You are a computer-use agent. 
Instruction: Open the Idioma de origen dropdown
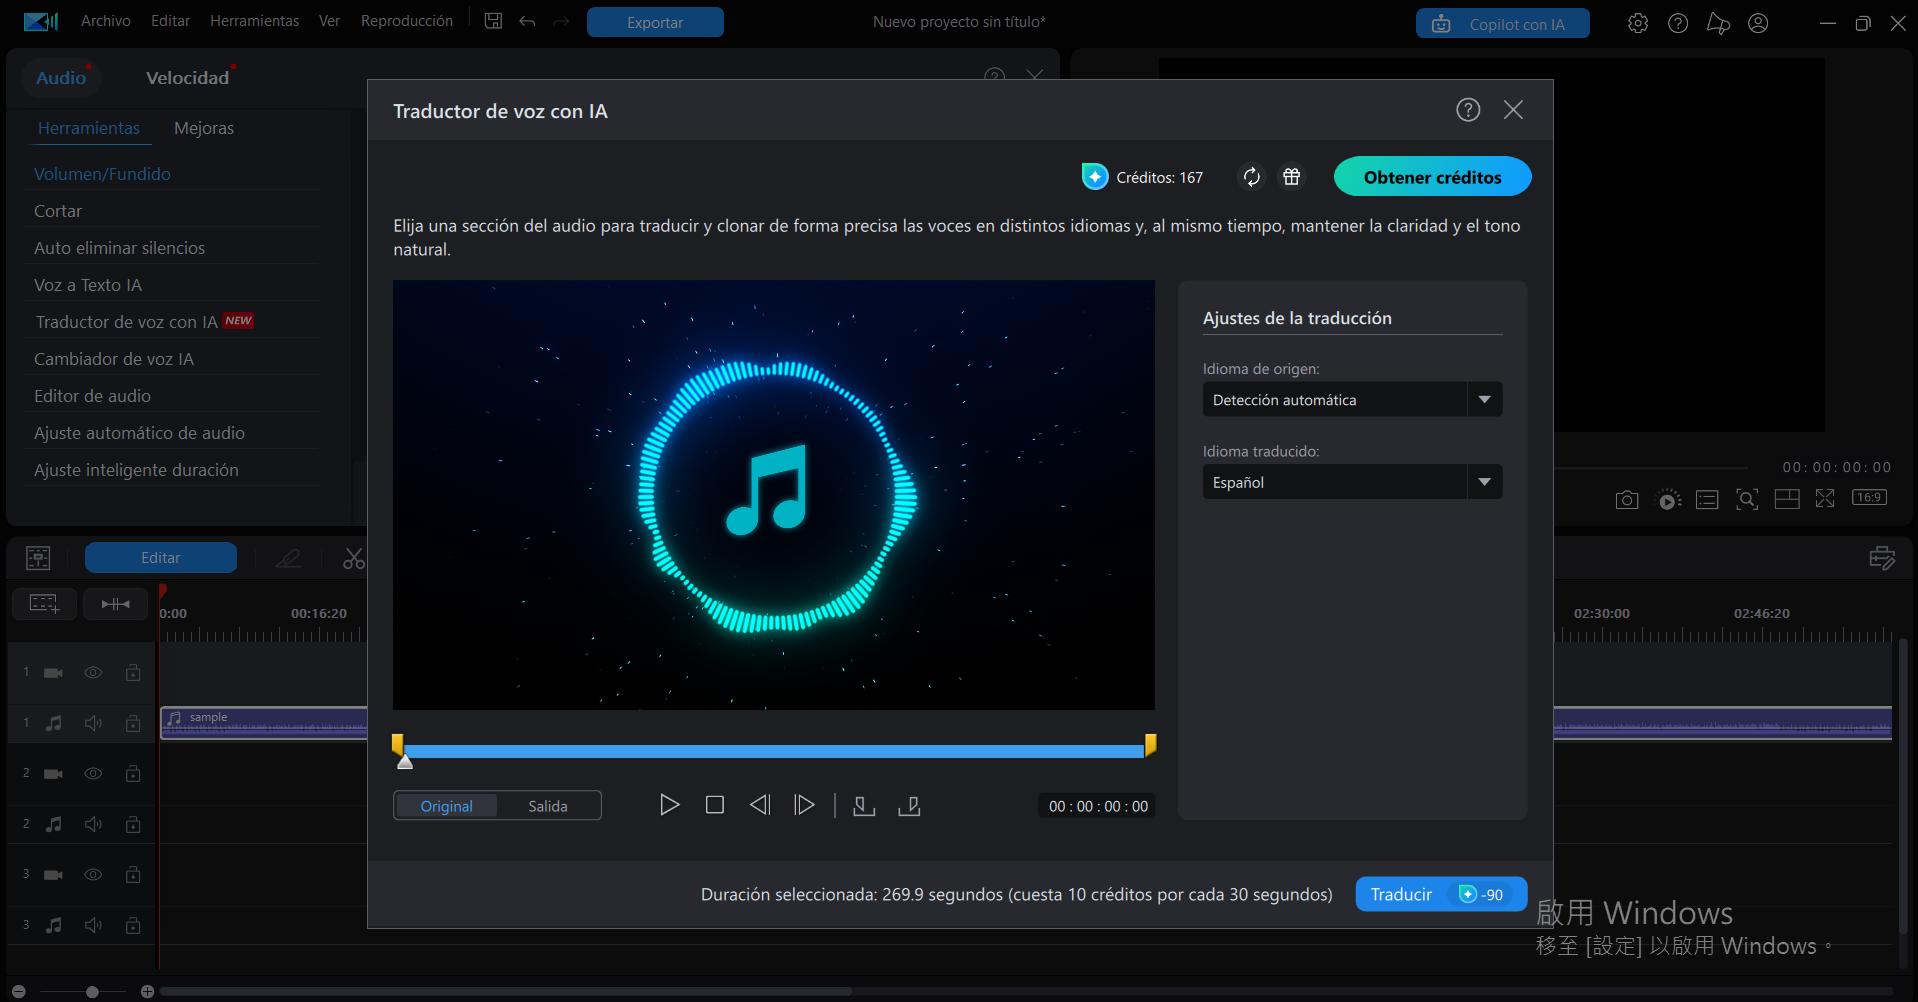(x=1486, y=399)
